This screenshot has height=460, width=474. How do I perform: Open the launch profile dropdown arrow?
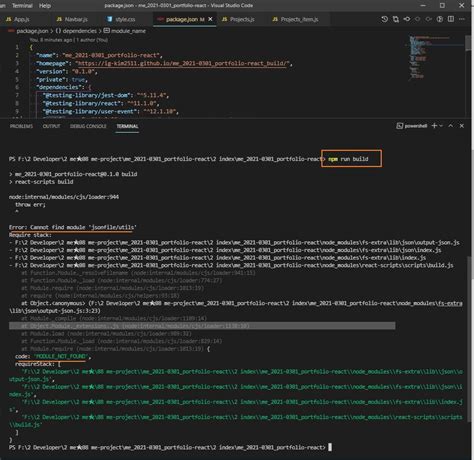441,126
